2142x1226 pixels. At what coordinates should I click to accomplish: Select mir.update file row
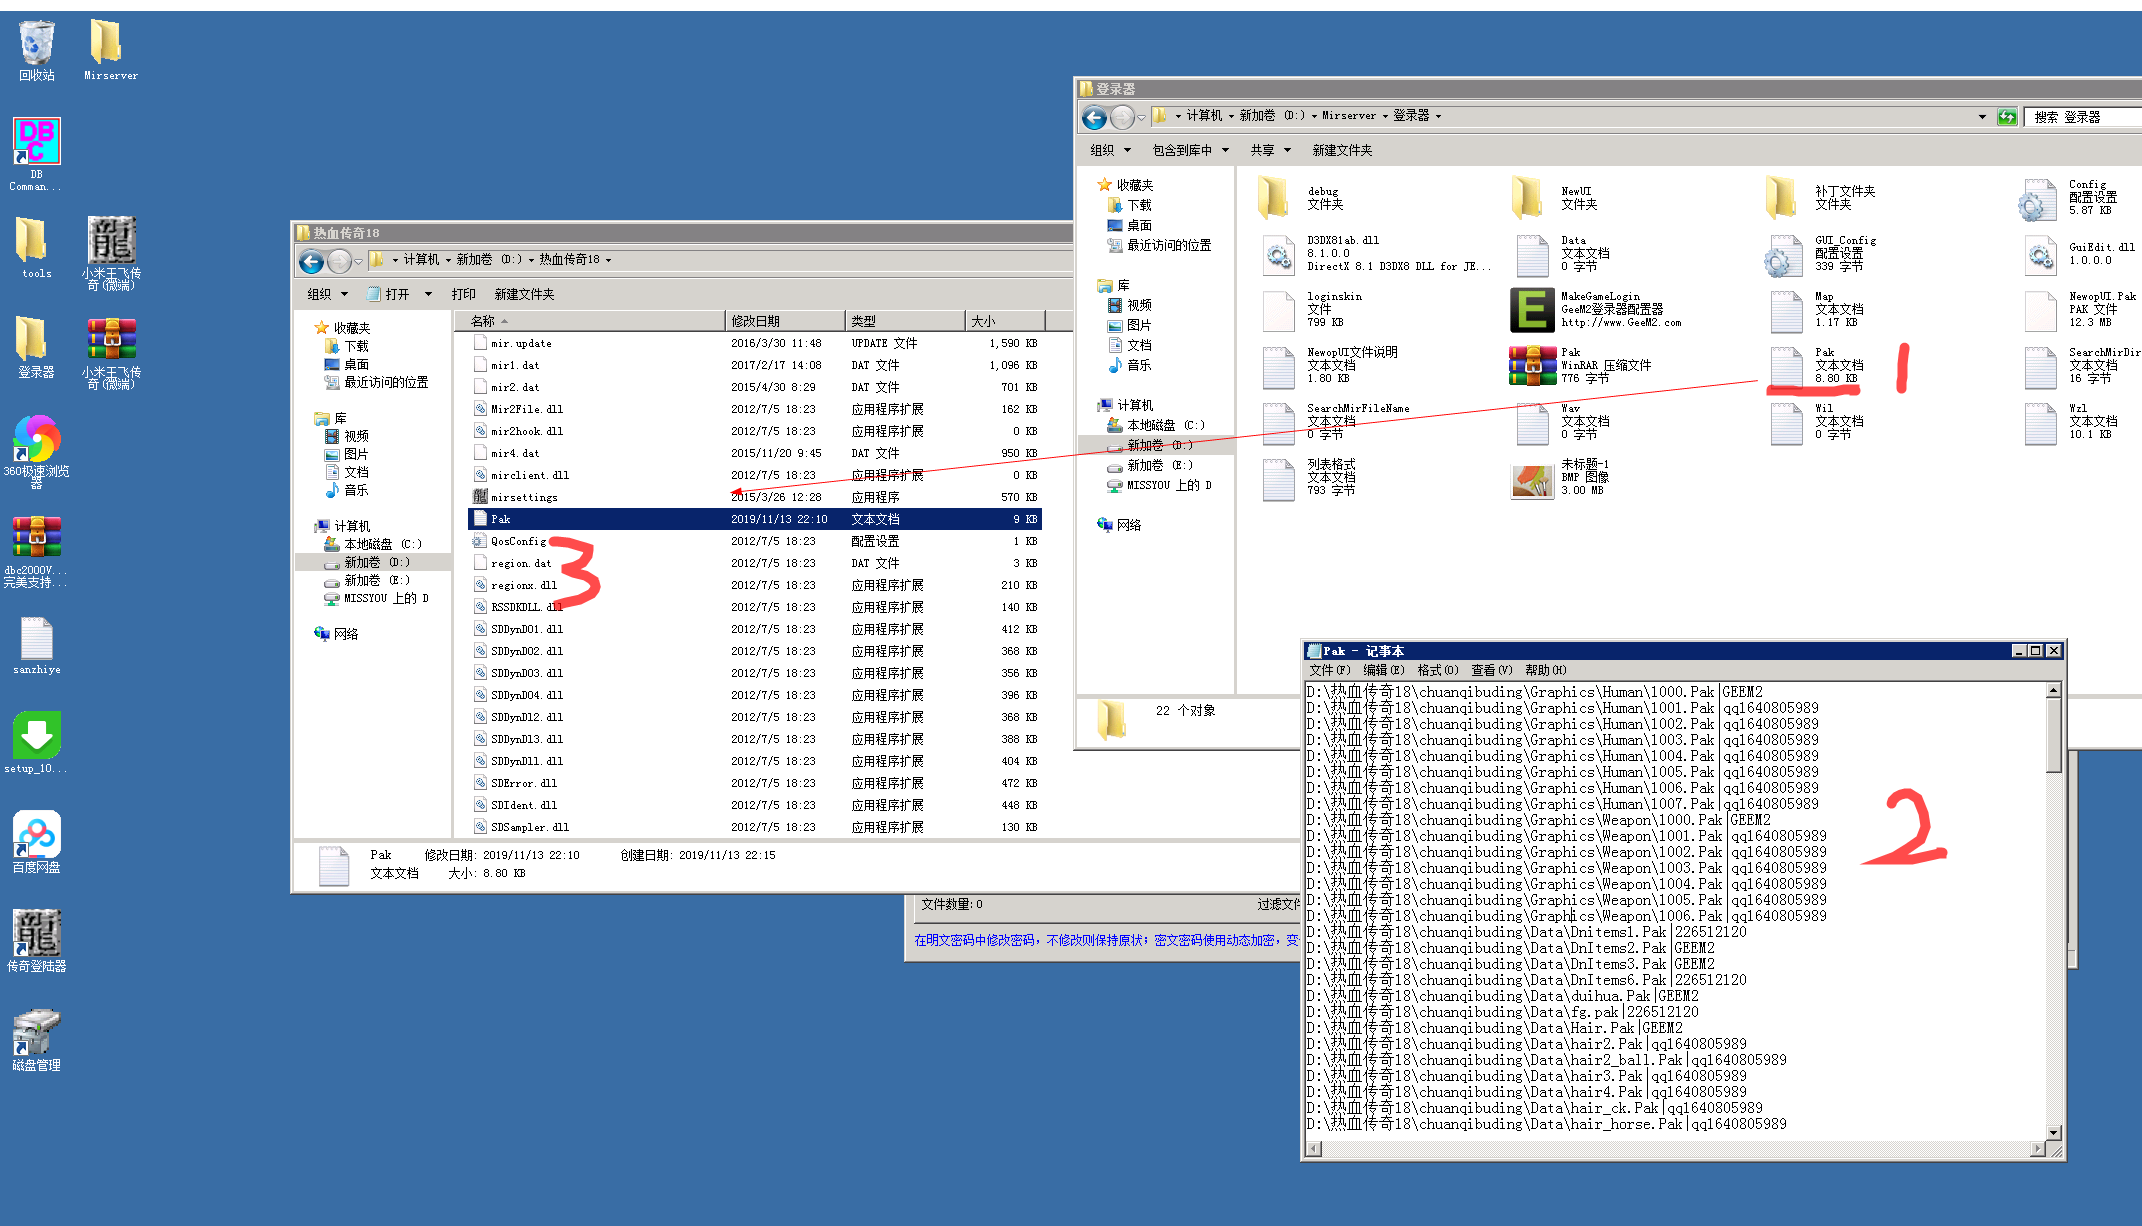(x=755, y=343)
